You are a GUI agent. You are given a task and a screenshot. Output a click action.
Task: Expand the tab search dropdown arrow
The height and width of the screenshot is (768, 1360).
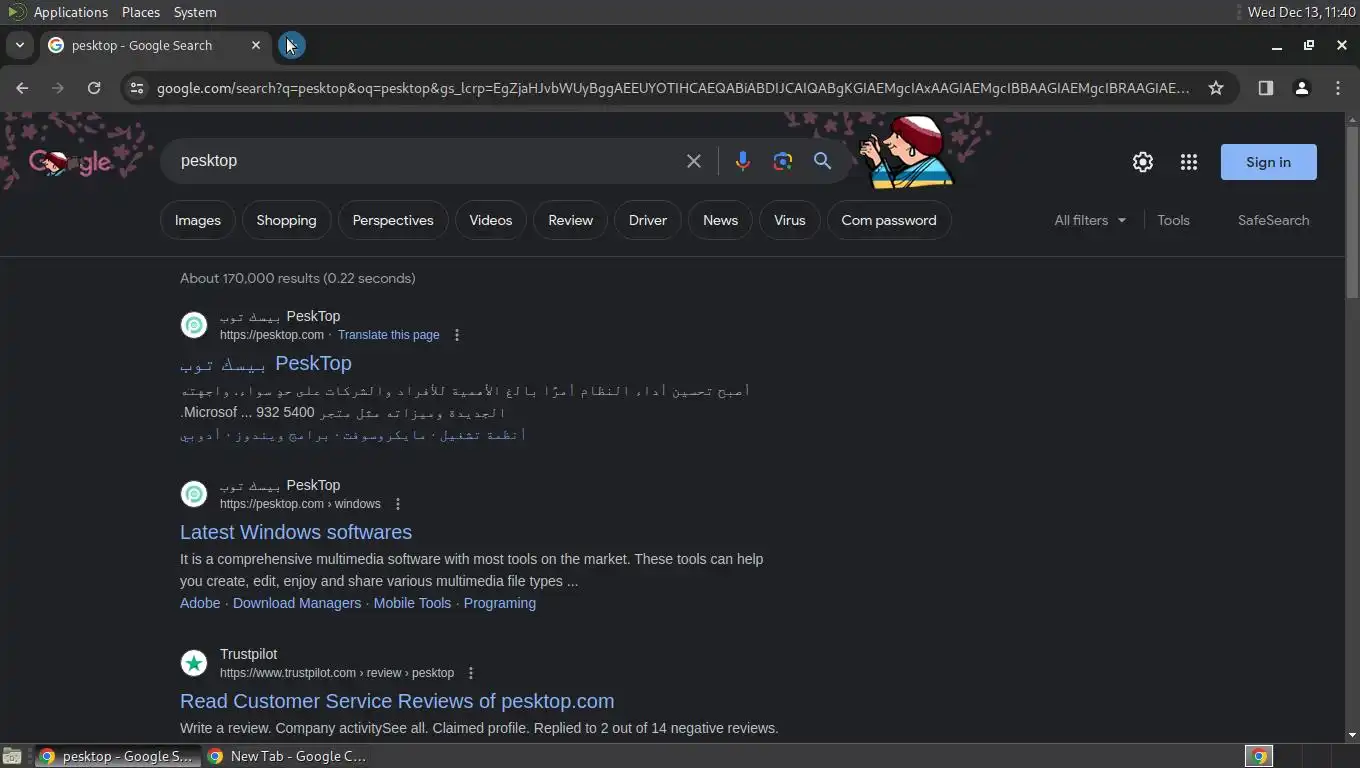[19, 45]
